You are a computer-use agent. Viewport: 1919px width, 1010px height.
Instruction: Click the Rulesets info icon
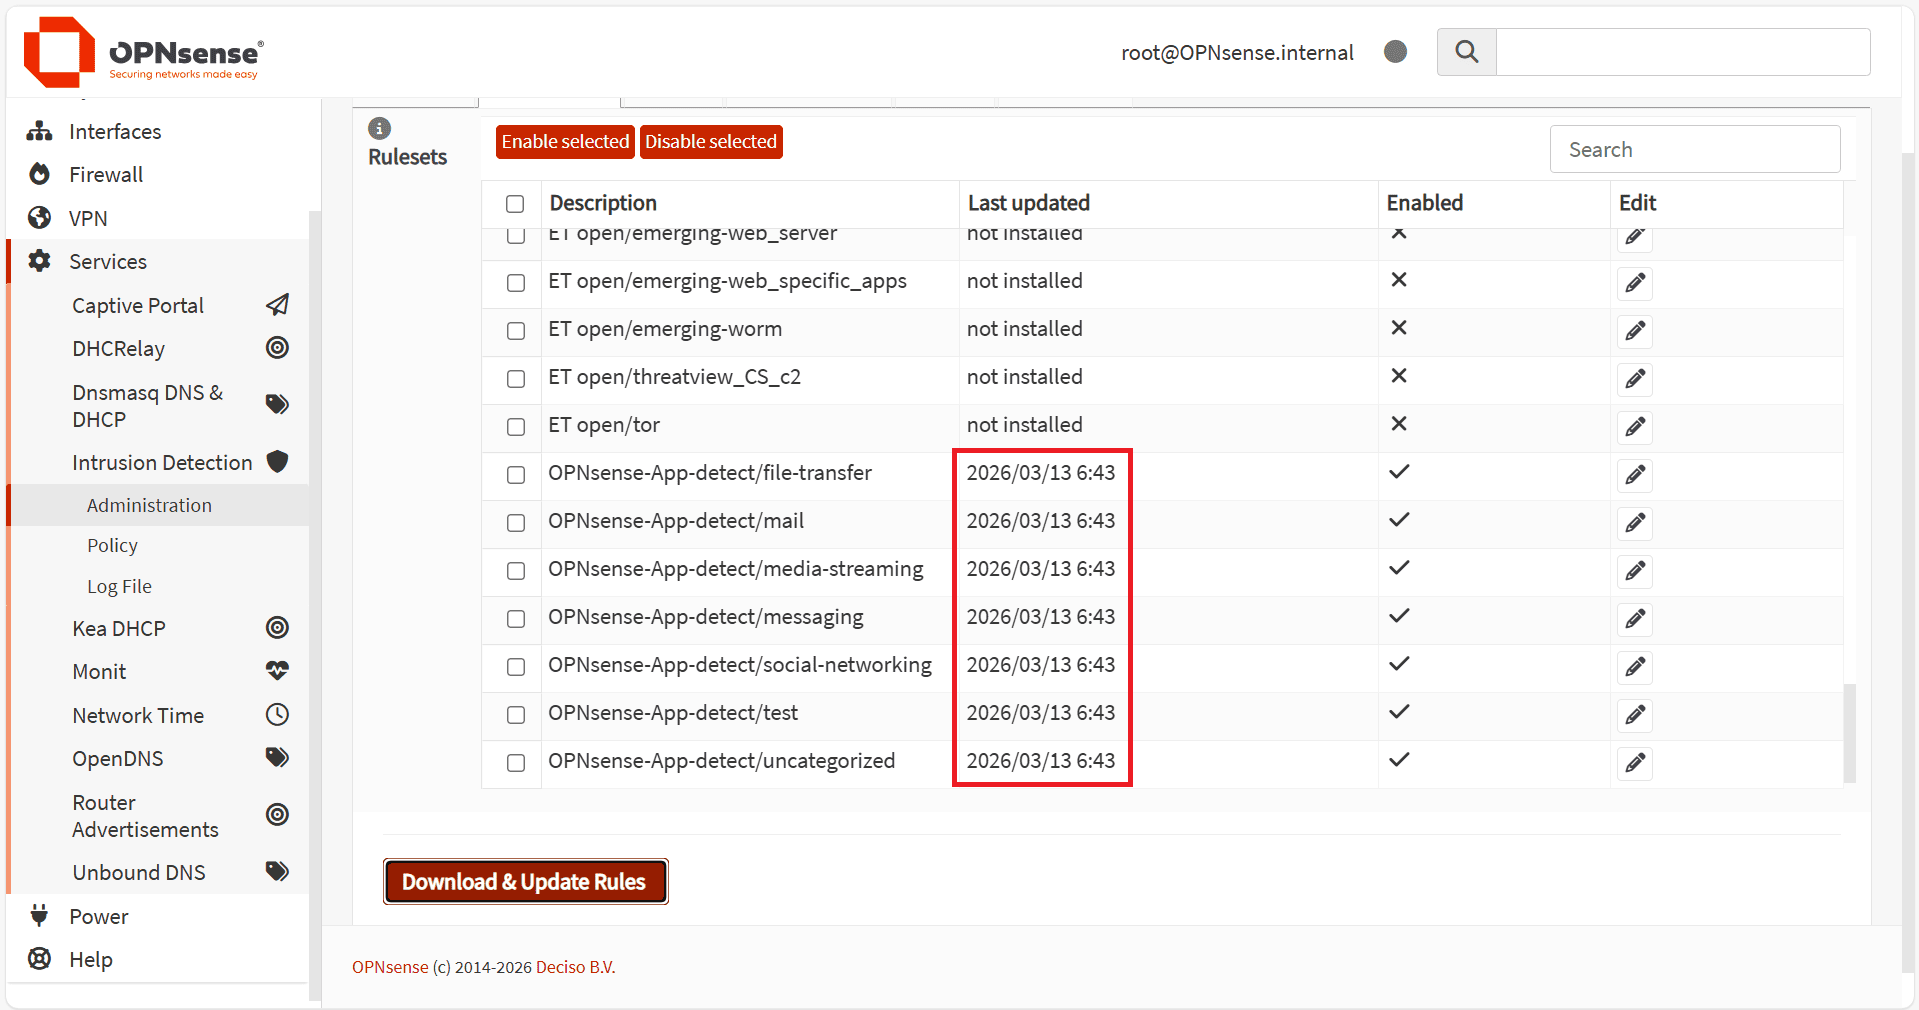(x=379, y=128)
